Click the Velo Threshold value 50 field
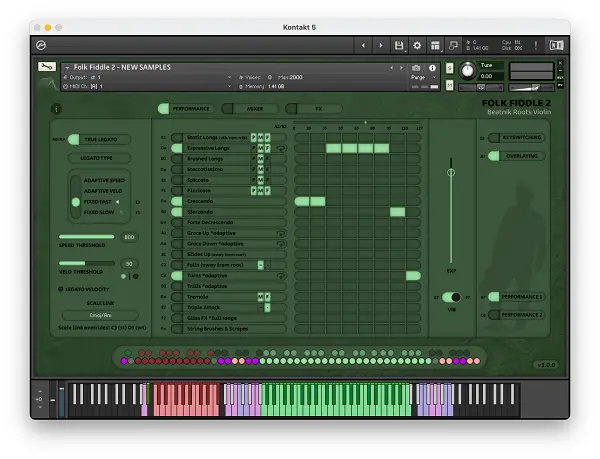600x459 pixels. (129, 264)
